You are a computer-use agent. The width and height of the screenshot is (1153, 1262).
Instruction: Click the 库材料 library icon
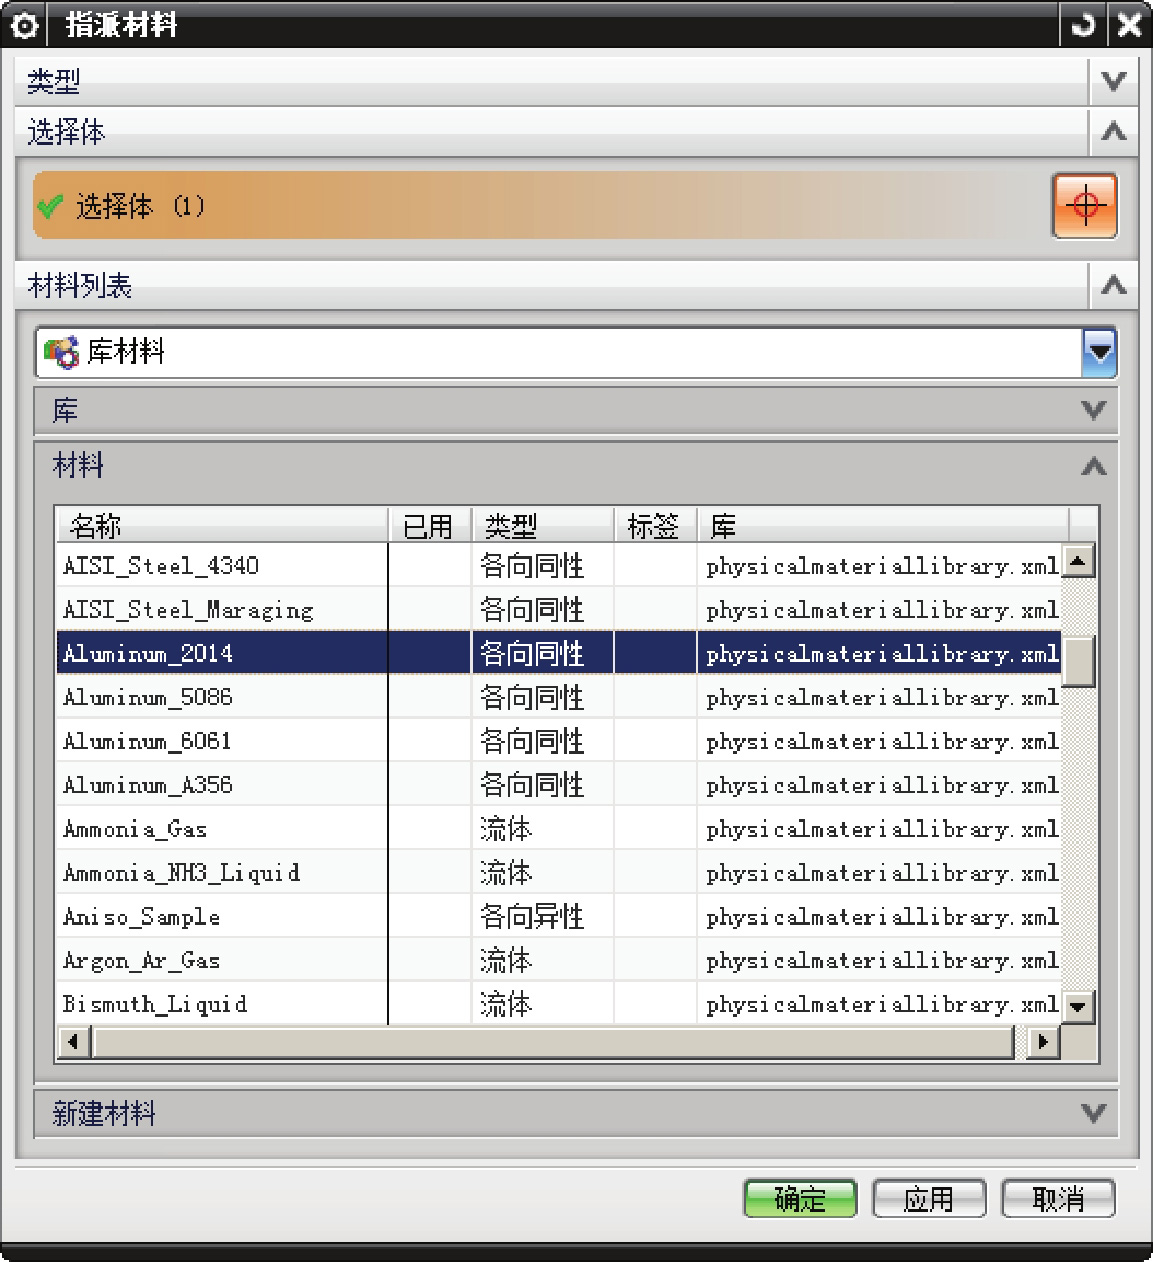click(61, 352)
